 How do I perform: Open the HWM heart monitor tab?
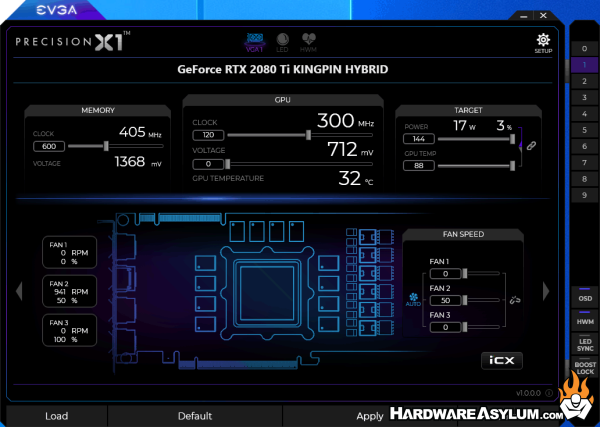point(308,42)
